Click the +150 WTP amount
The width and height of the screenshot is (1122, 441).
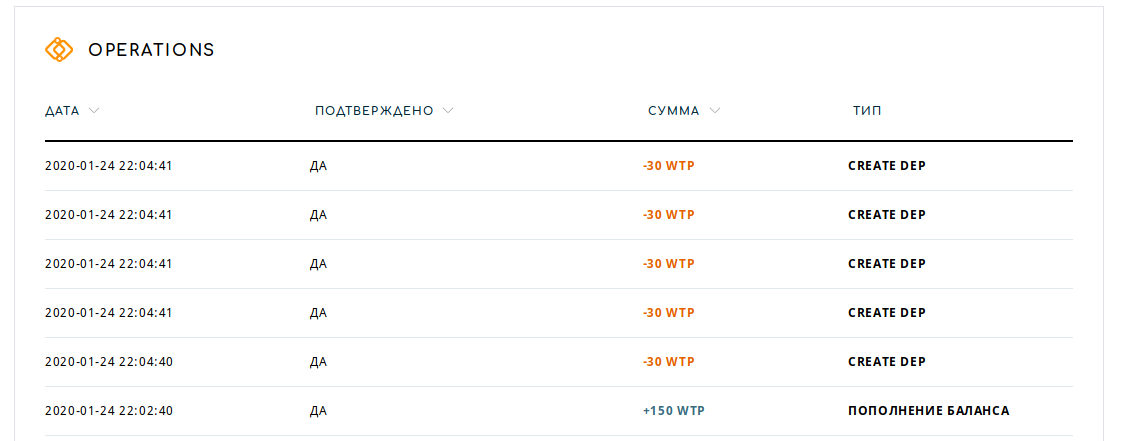673,411
